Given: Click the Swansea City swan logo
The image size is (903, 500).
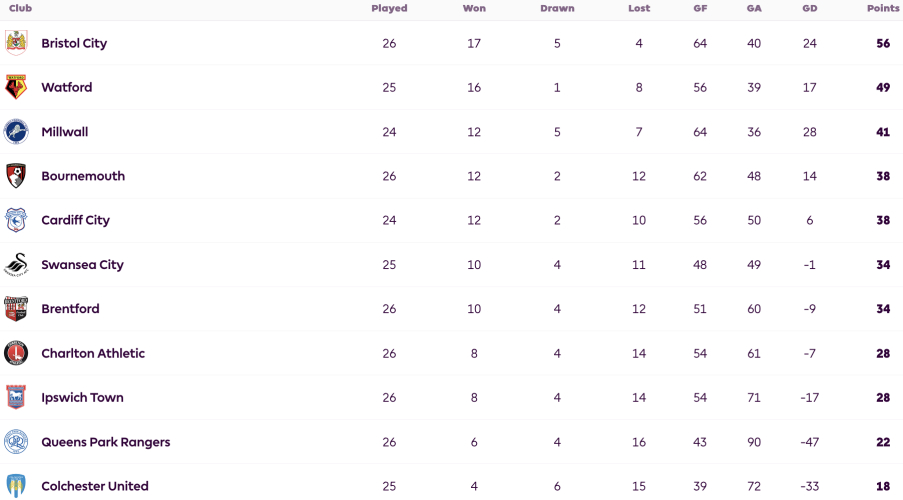Looking at the screenshot, I should pos(16,264).
